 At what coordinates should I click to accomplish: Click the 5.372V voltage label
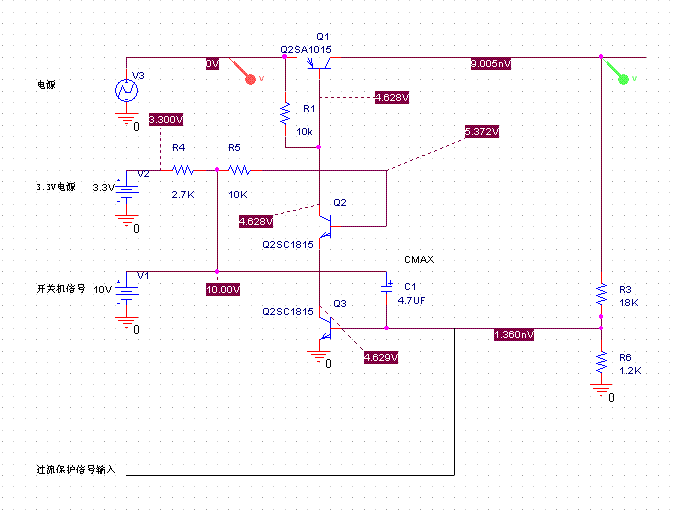point(481,131)
